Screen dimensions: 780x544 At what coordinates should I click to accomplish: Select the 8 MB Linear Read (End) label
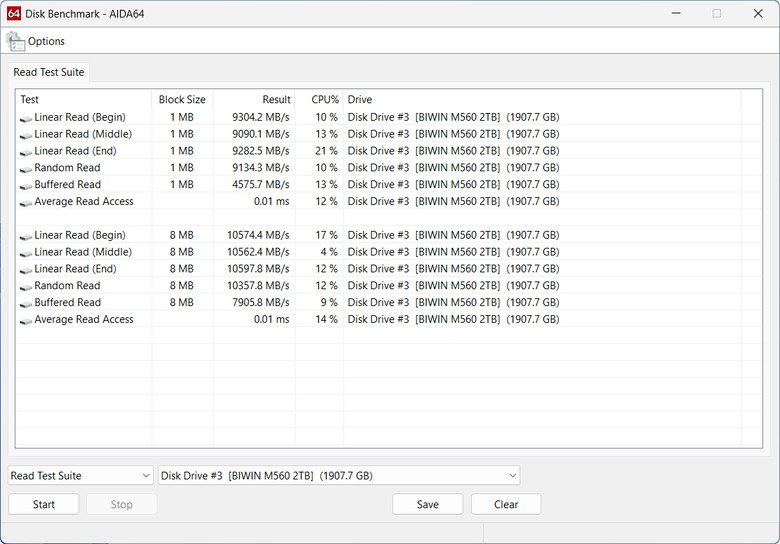[75, 269]
